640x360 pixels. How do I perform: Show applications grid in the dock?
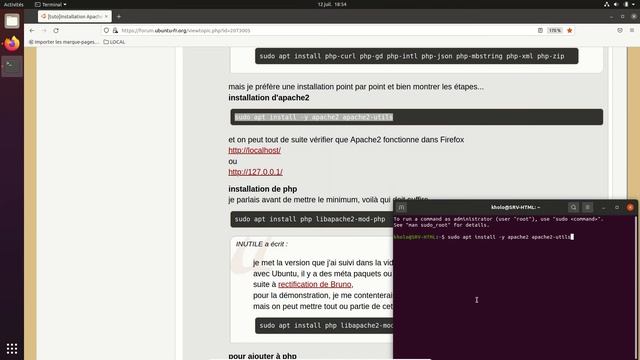point(12,348)
